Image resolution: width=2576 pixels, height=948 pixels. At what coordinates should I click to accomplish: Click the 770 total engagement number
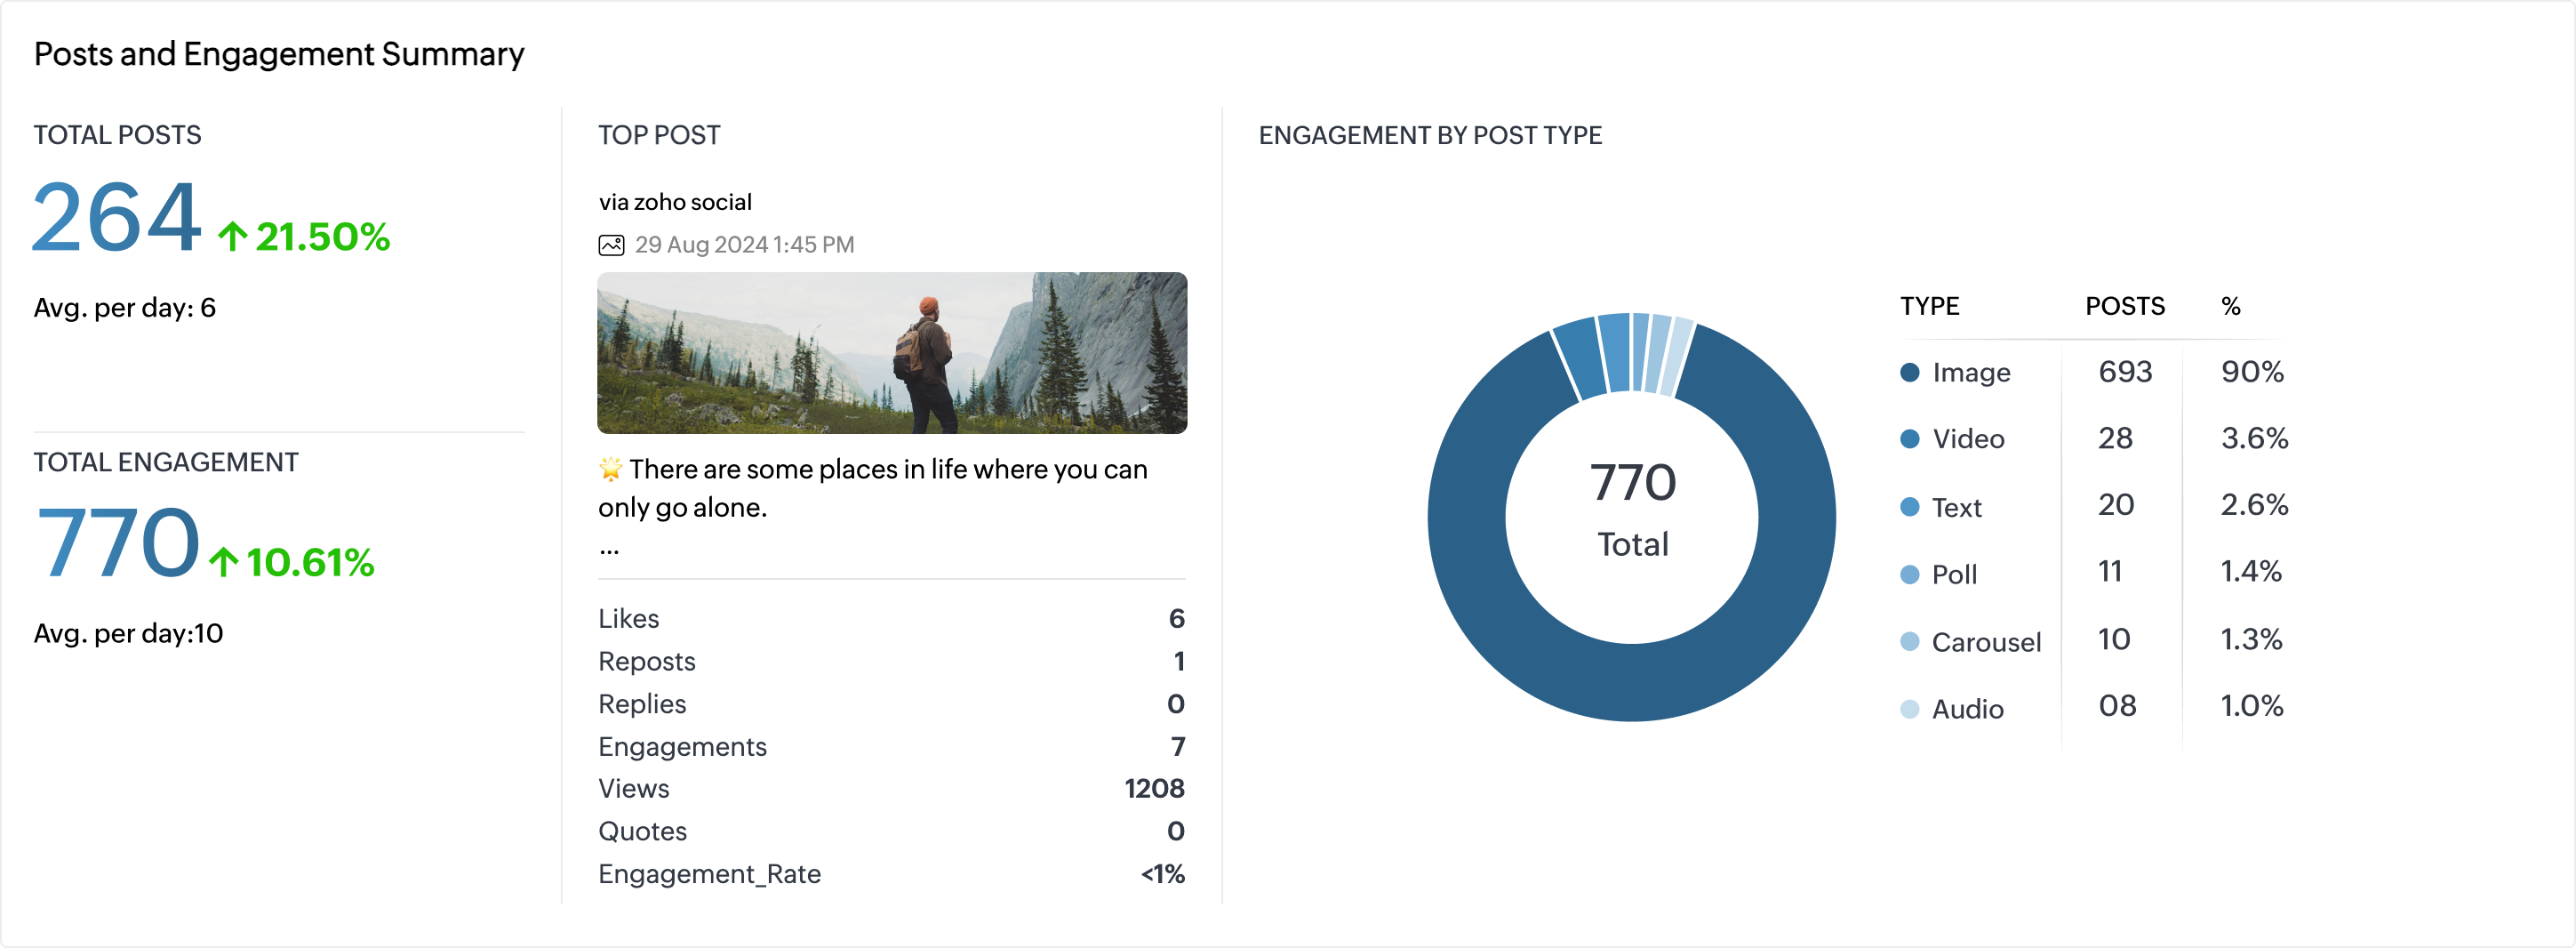117,542
